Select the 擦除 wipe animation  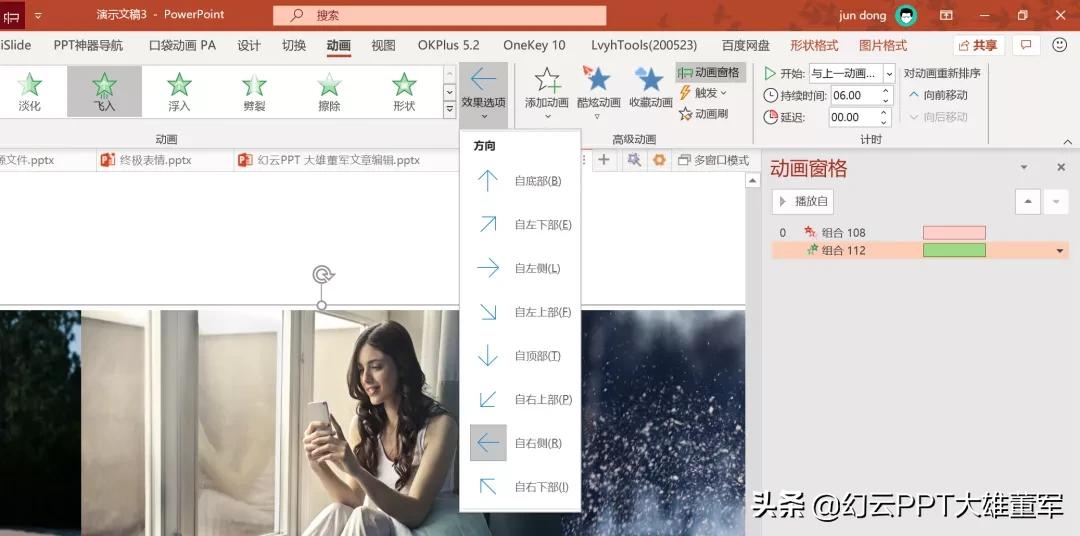coord(329,92)
